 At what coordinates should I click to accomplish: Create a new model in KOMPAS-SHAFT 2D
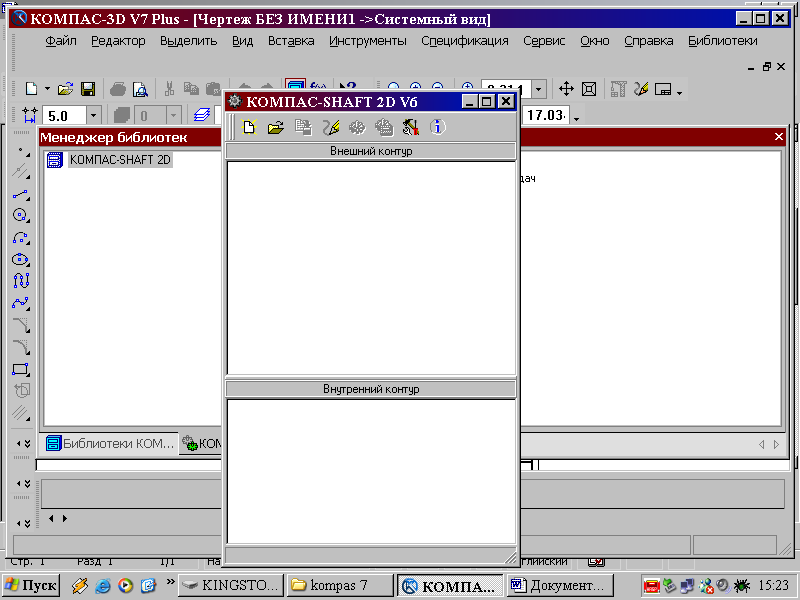(x=249, y=127)
